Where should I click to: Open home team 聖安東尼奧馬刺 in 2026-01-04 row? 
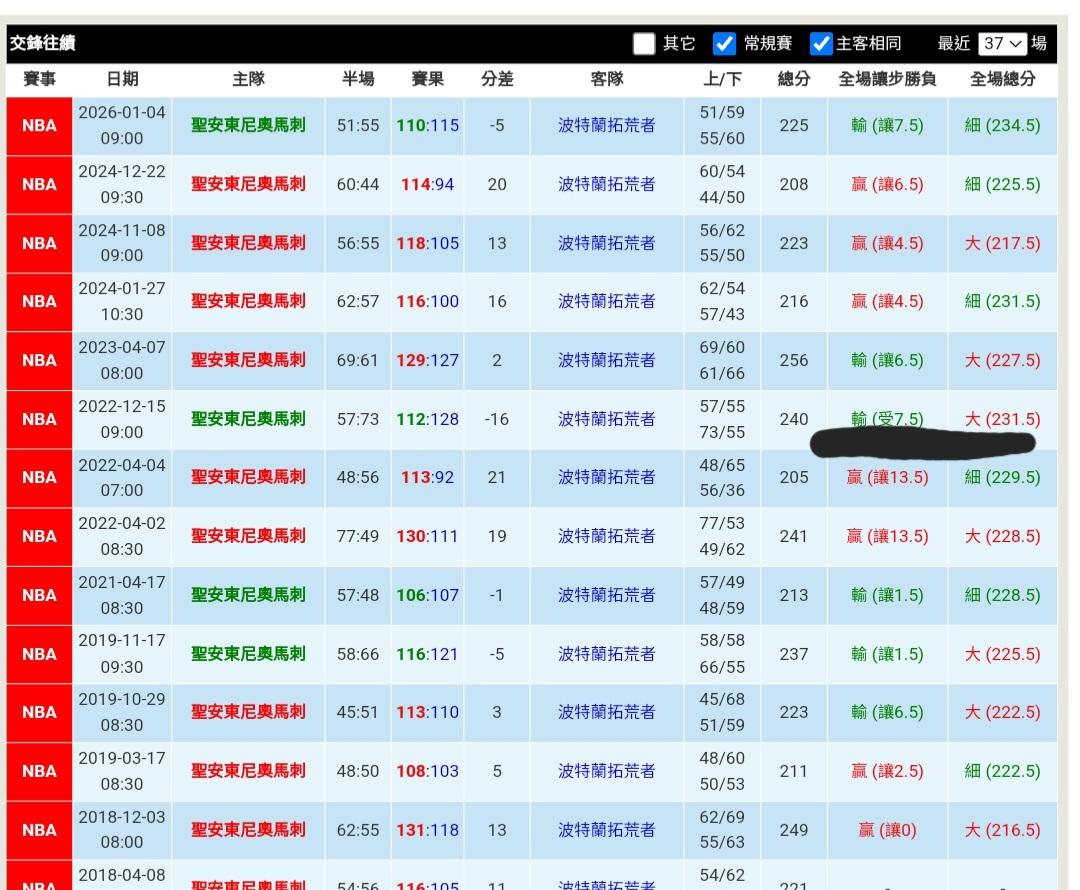tap(249, 126)
